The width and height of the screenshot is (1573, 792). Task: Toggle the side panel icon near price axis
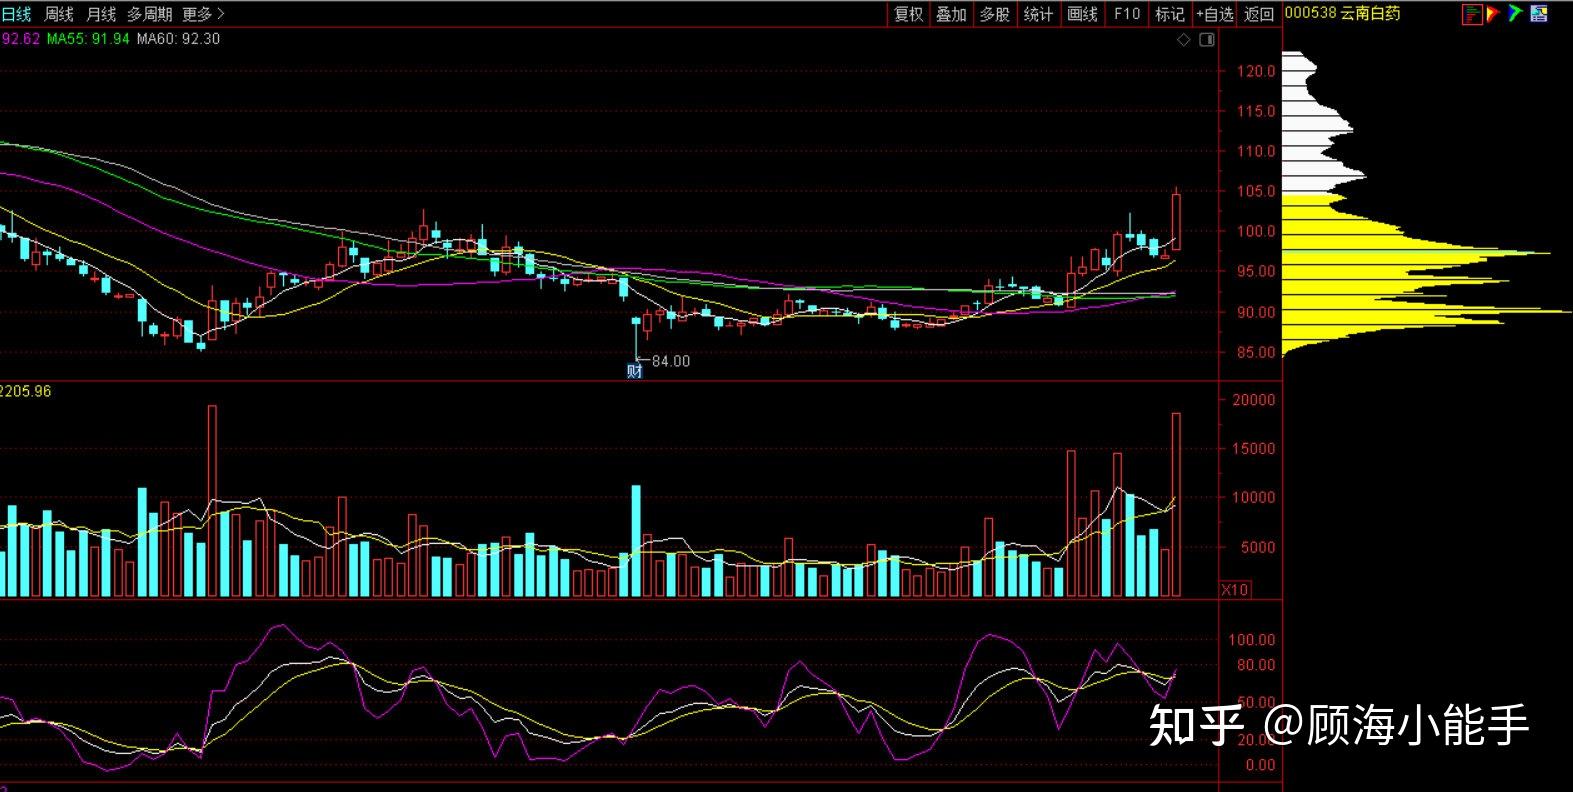(x=1207, y=40)
